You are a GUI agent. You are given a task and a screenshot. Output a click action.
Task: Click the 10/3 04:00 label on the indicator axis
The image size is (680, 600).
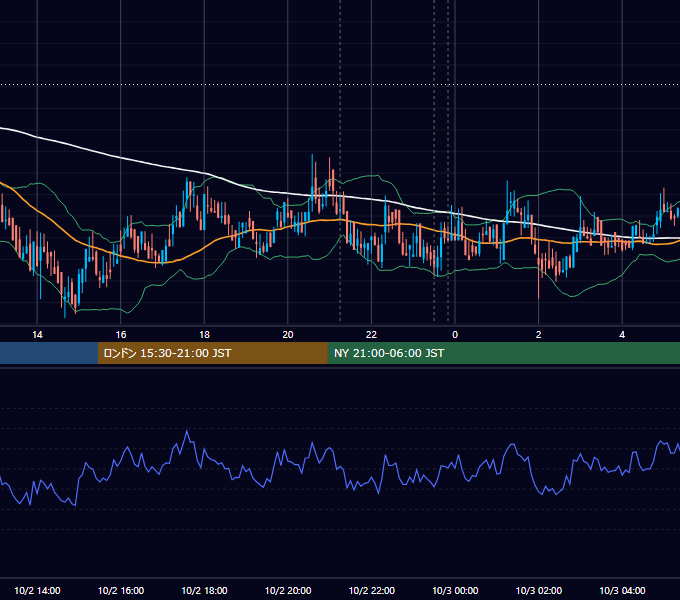coord(622,590)
